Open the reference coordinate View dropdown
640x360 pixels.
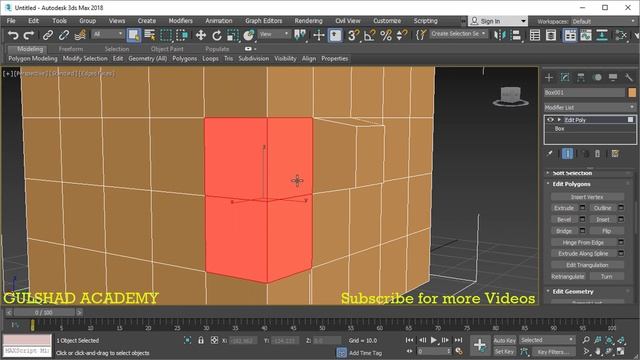pos(274,34)
